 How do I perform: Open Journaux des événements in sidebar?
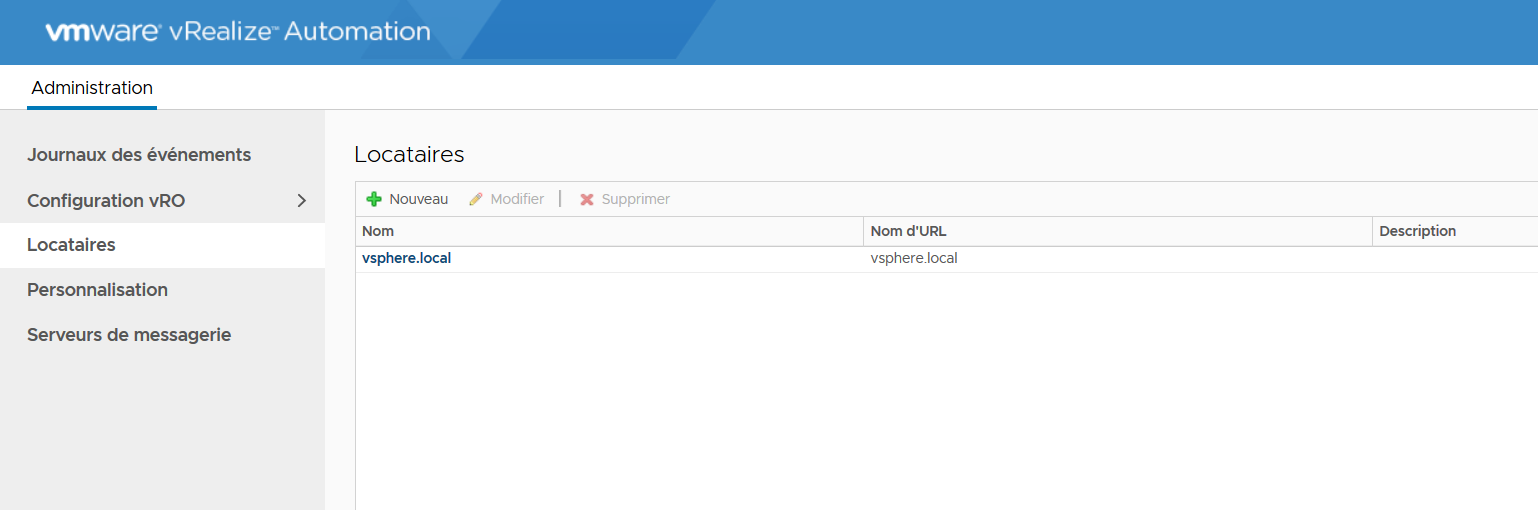pyautogui.click(x=139, y=155)
